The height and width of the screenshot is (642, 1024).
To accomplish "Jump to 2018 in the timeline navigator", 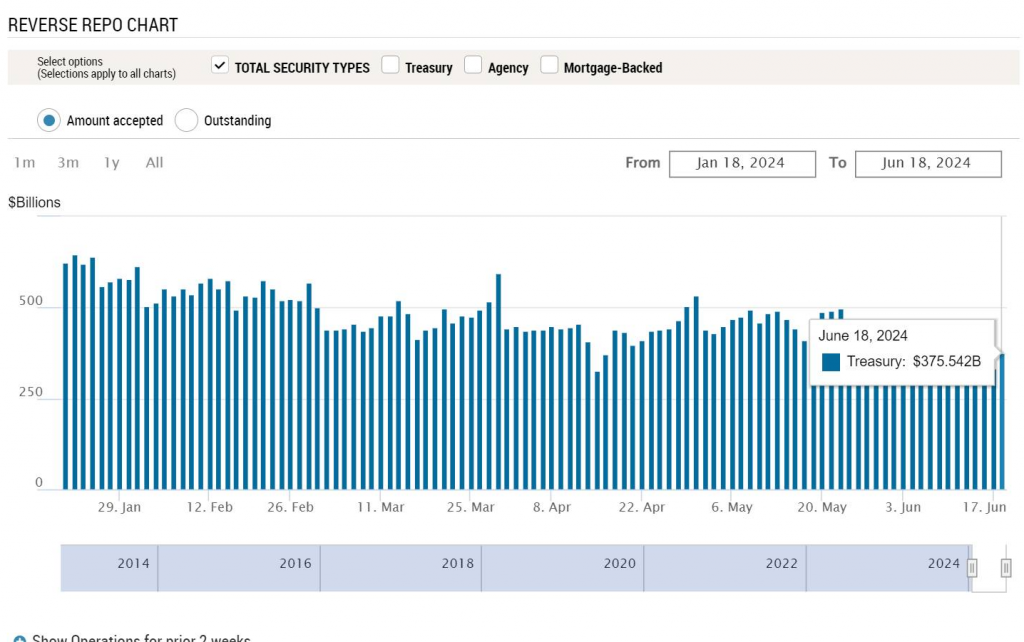I will pyautogui.click(x=457, y=564).
